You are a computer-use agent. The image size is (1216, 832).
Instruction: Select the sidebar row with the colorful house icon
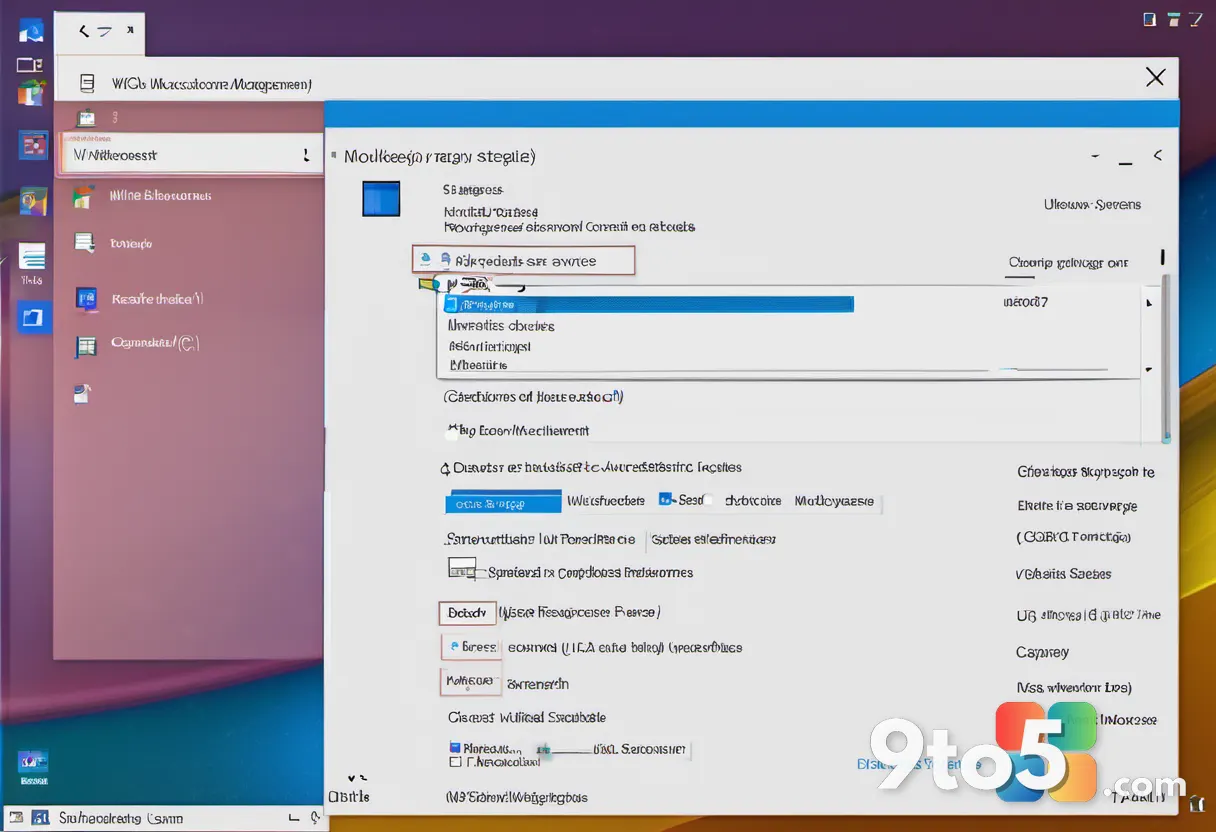tap(189, 196)
